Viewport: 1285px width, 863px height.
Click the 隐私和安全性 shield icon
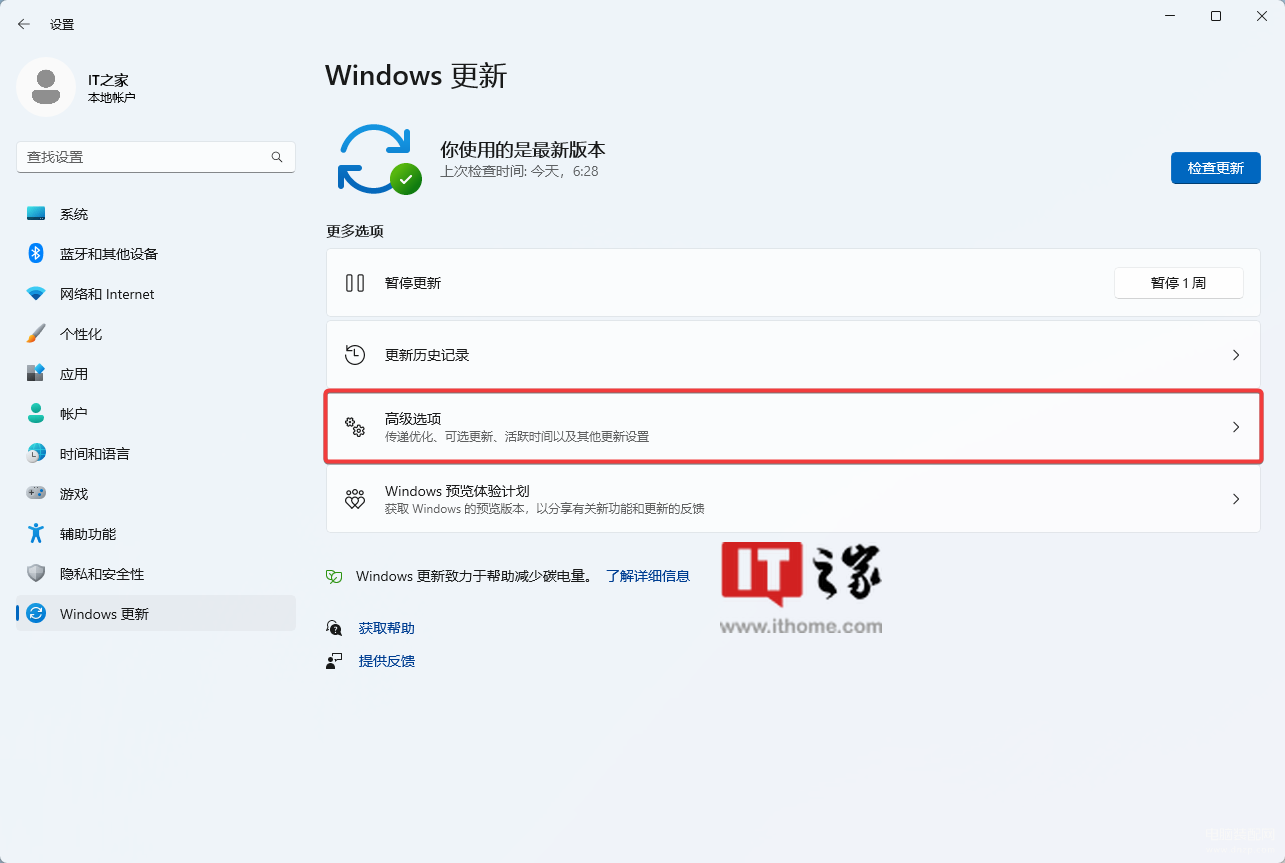tap(36, 574)
